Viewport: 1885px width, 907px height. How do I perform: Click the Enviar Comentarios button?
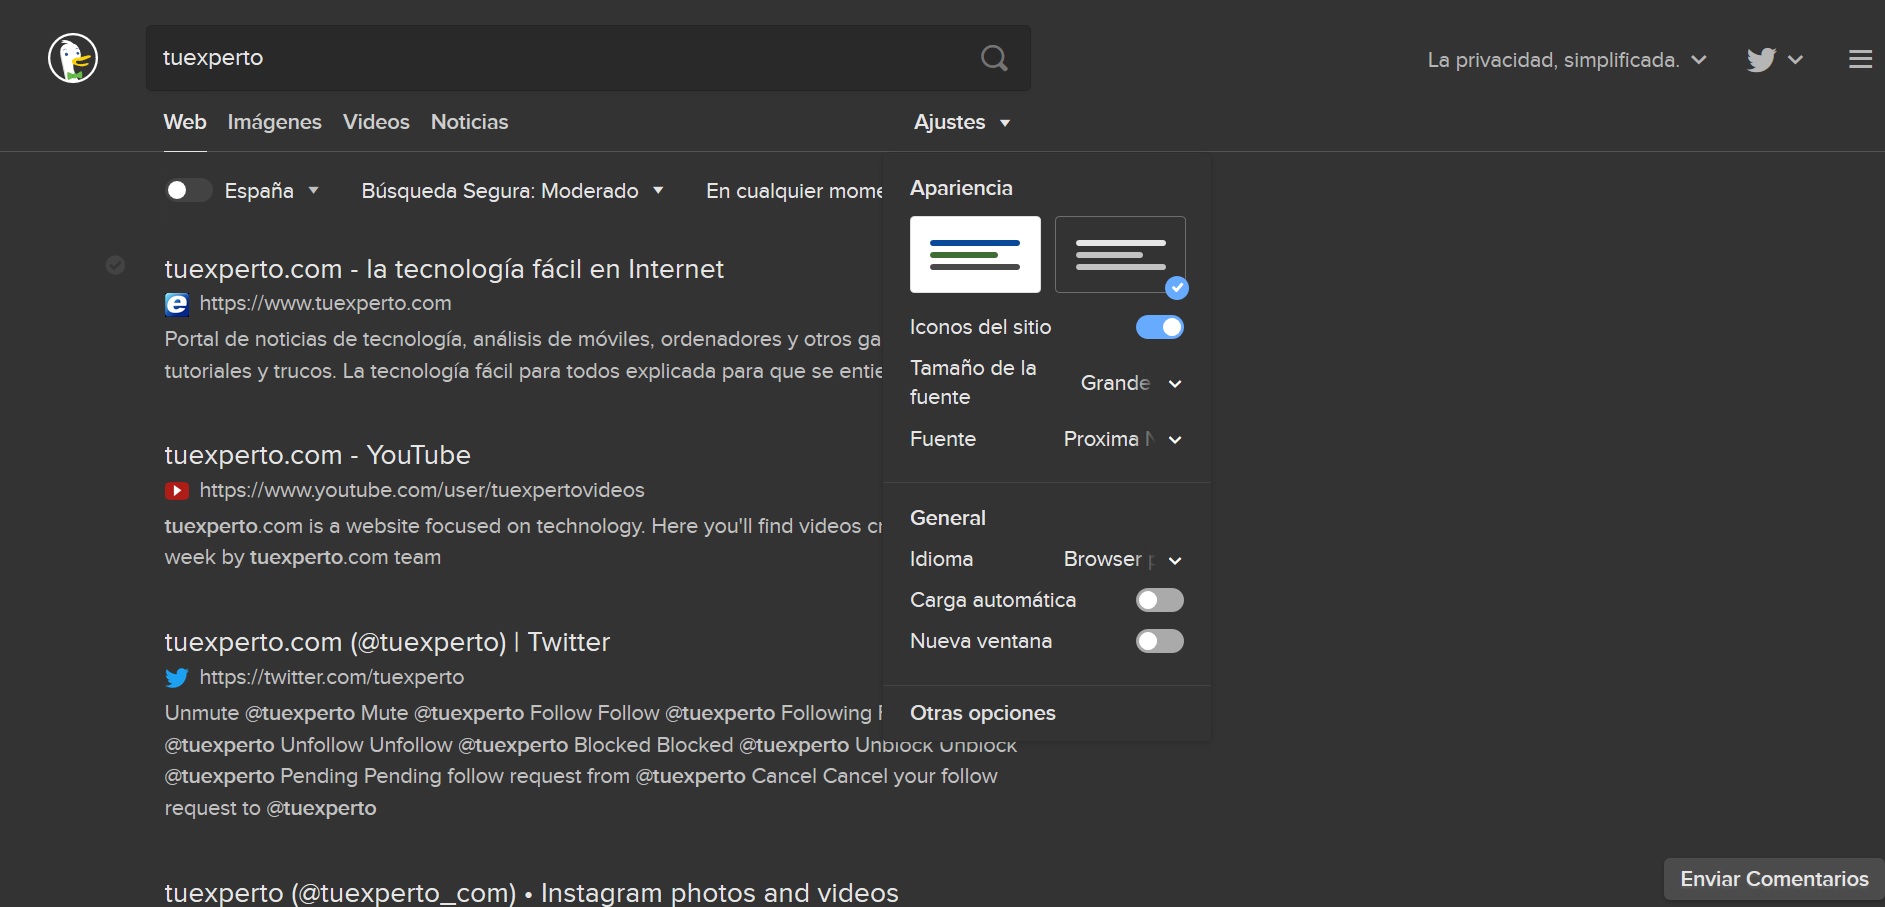point(1774,879)
